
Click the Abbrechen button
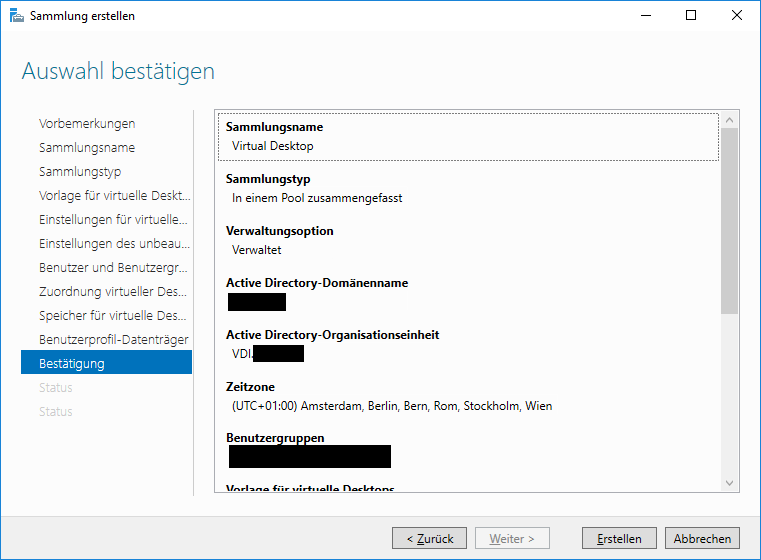tap(702, 538)
